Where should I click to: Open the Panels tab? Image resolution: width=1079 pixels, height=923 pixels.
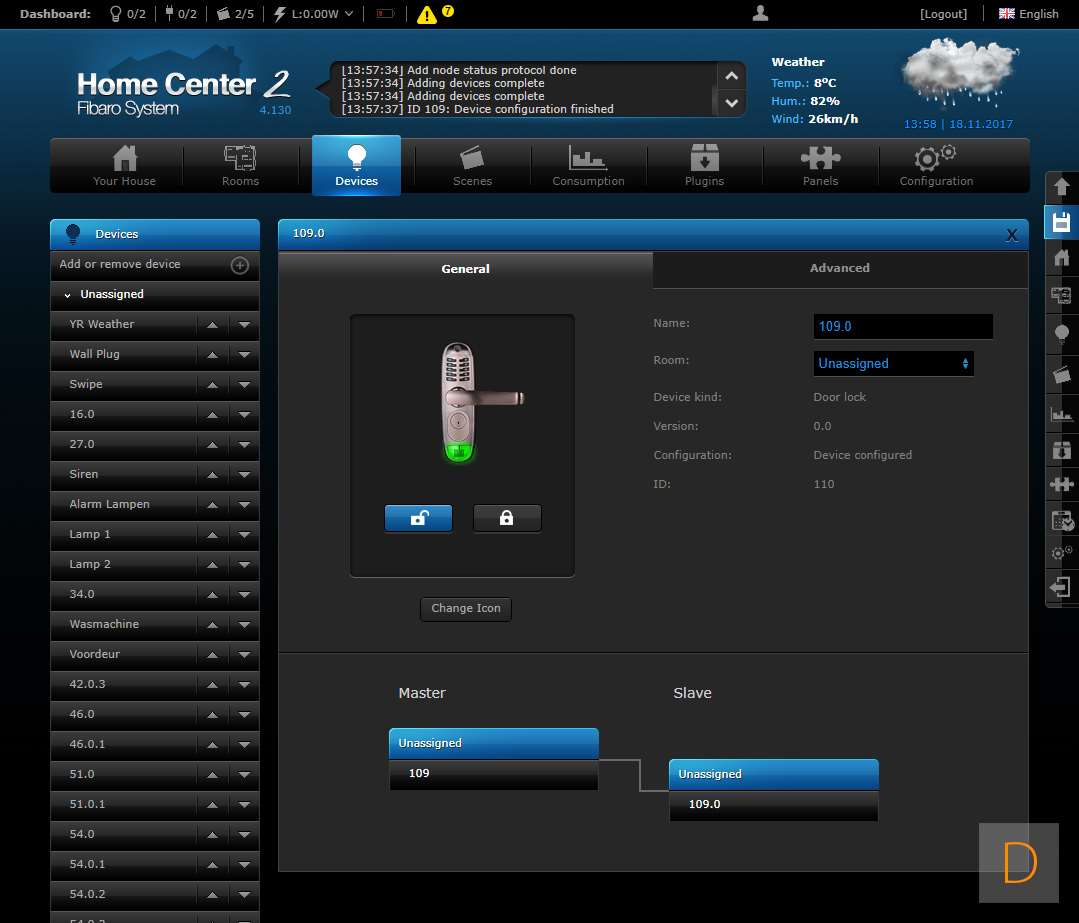pos(820,166)
